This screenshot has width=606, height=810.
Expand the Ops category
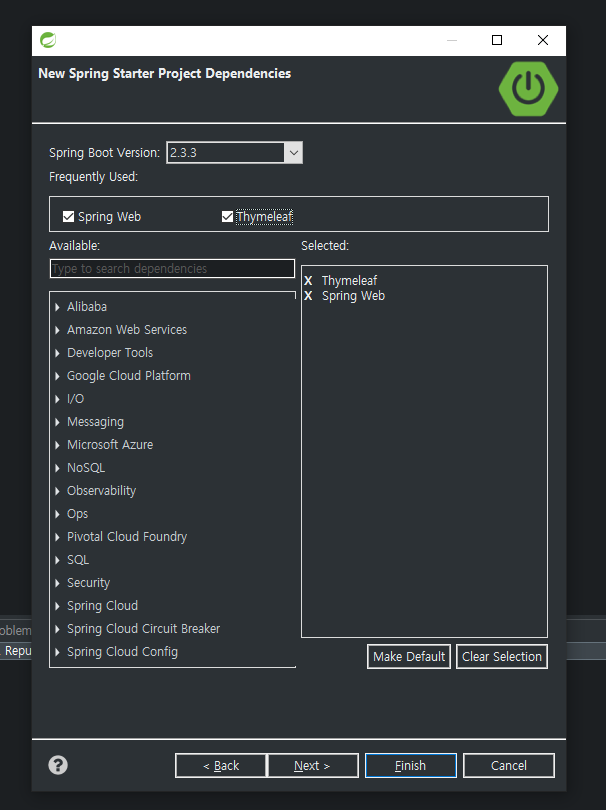click(x=57, y=513)
